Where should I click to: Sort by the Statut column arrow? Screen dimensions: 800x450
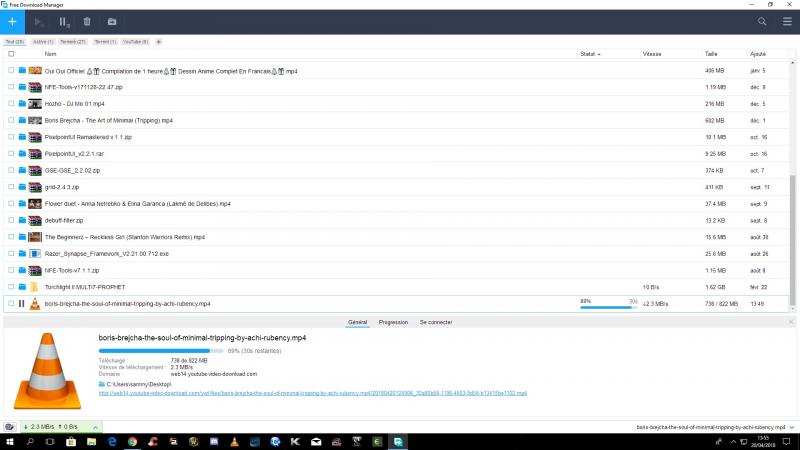tap(600, 54)
